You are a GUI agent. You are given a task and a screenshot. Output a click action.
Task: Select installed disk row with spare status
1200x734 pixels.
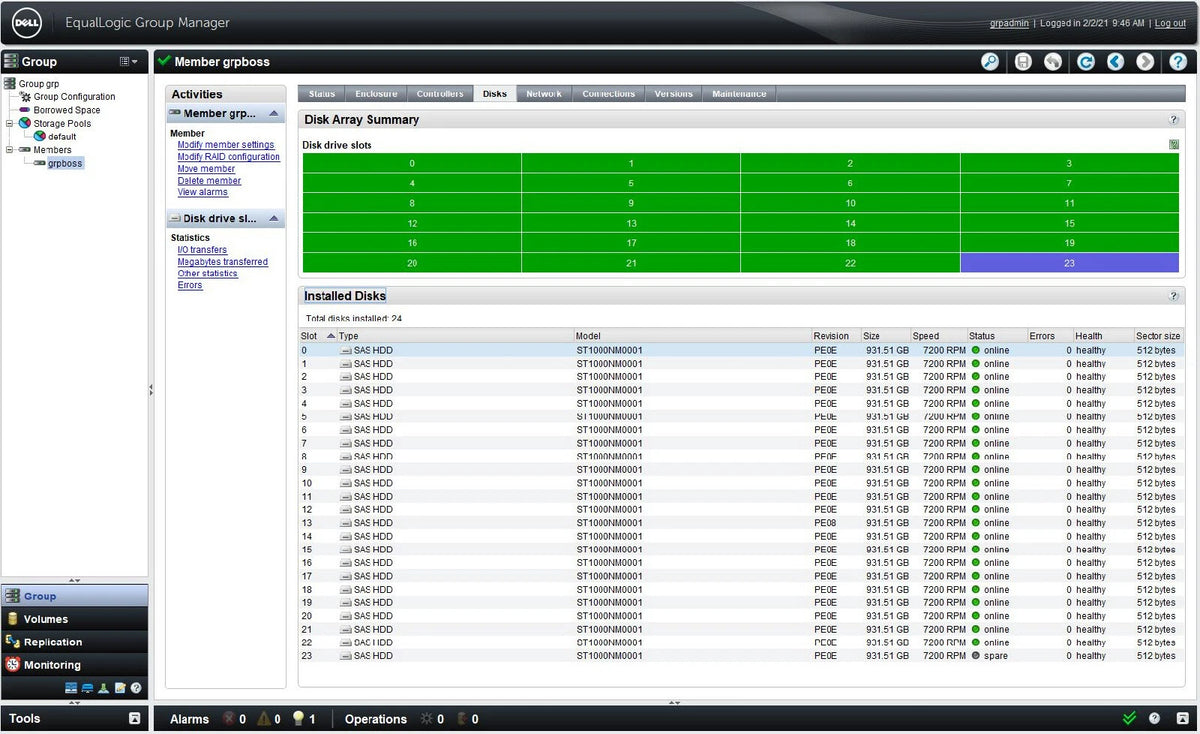740,656
